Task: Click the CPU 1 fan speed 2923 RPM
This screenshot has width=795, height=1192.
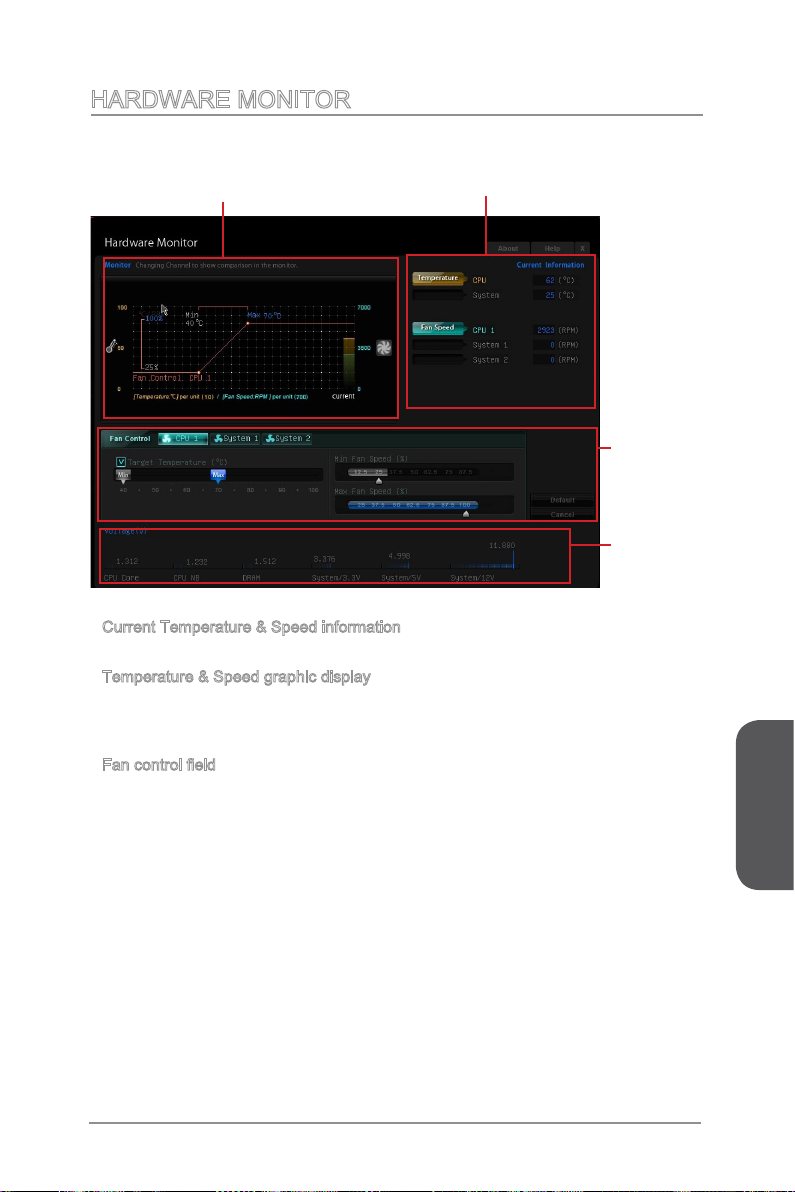Action: coord(546,331)
